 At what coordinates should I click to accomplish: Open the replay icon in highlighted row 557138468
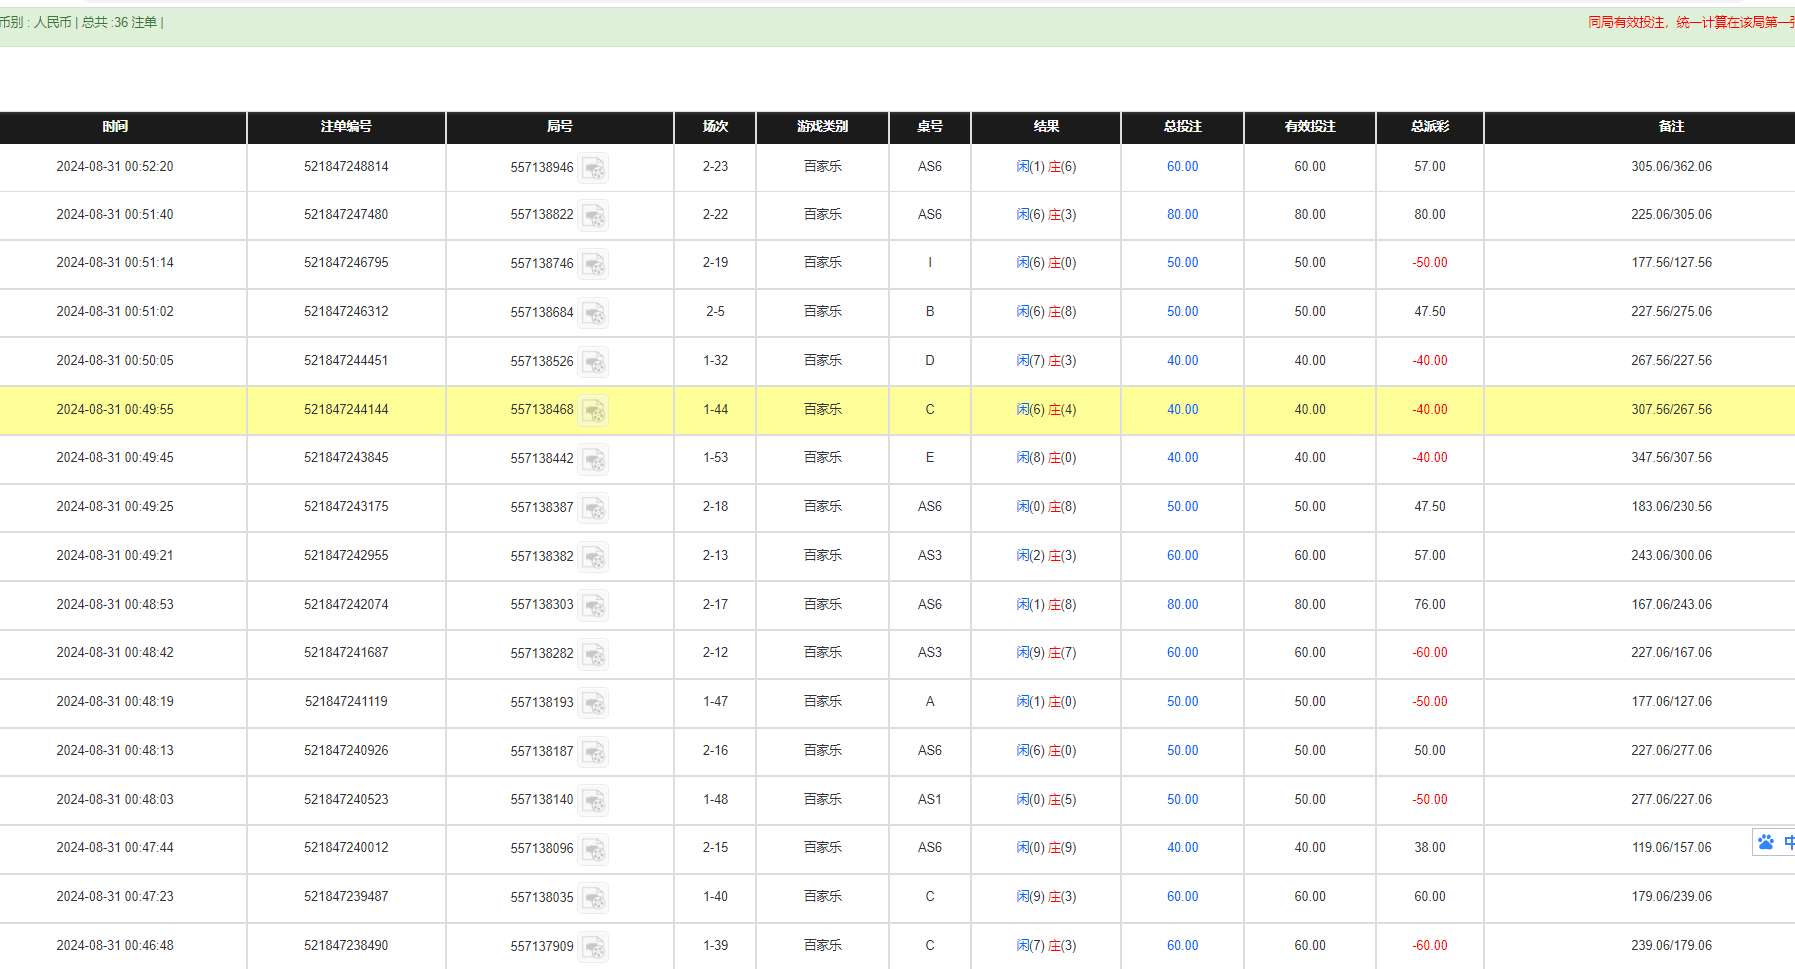click(593, 410)
